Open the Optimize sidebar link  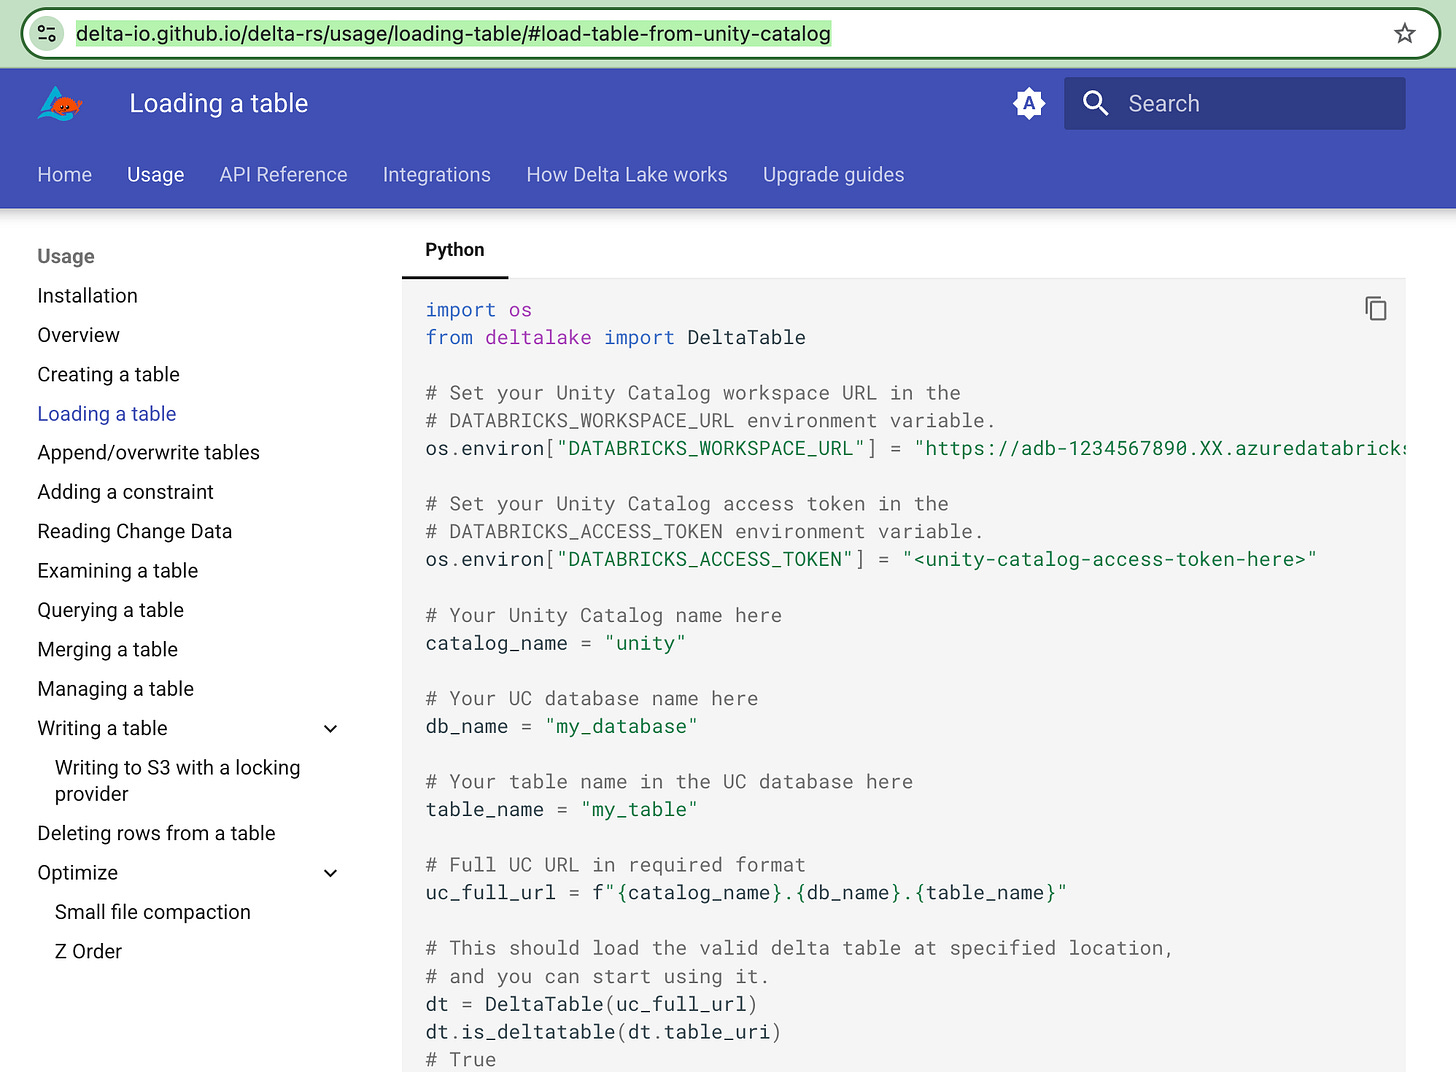pos(78,873)
